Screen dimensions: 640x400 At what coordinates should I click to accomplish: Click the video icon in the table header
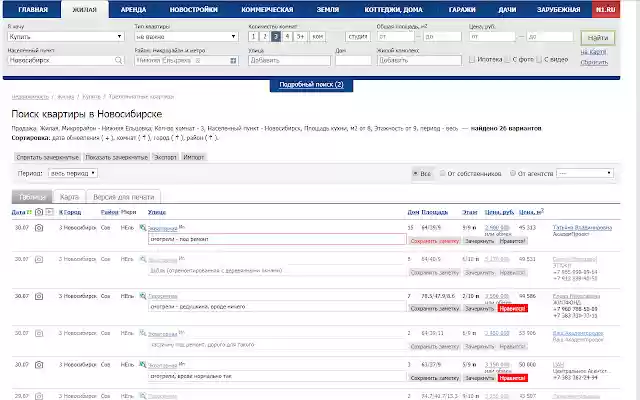point(49,212)
